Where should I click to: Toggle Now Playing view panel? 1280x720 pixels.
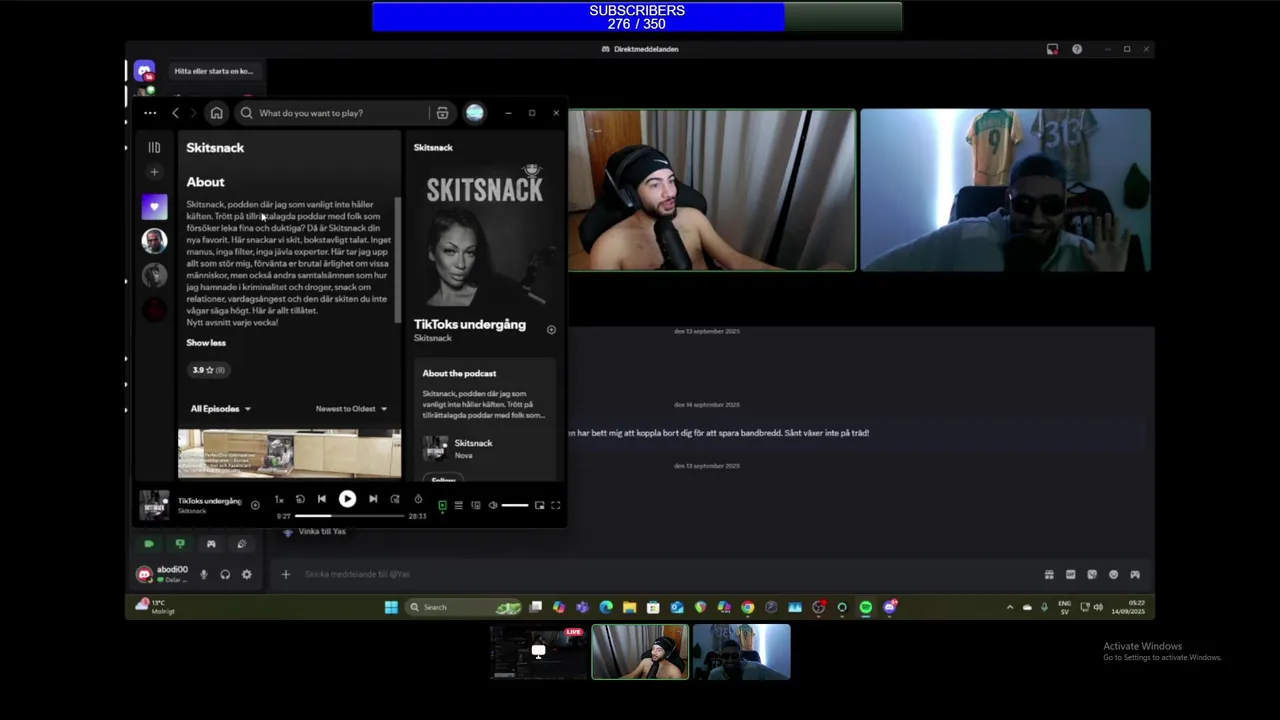click(x=442, y=505)
